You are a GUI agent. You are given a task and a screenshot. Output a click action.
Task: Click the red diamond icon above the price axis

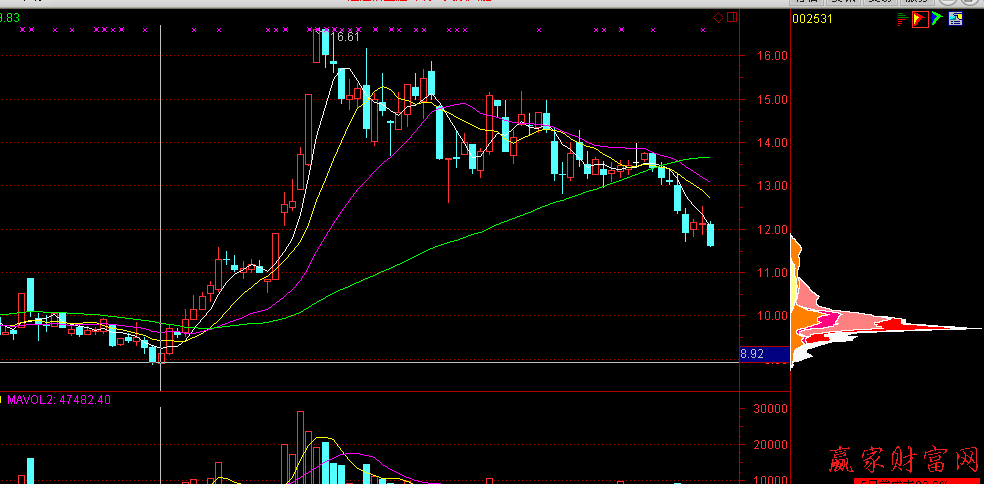(718, 18)
